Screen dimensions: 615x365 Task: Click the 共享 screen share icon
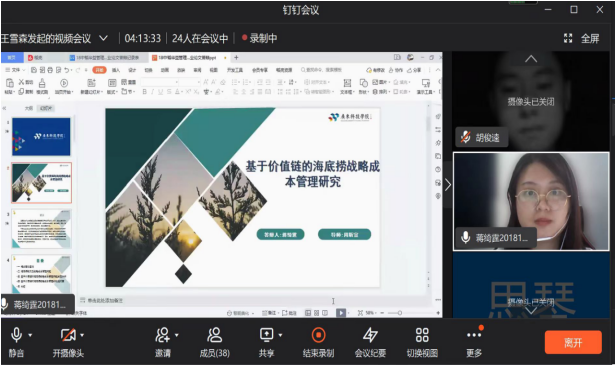[x=266, y=335]
